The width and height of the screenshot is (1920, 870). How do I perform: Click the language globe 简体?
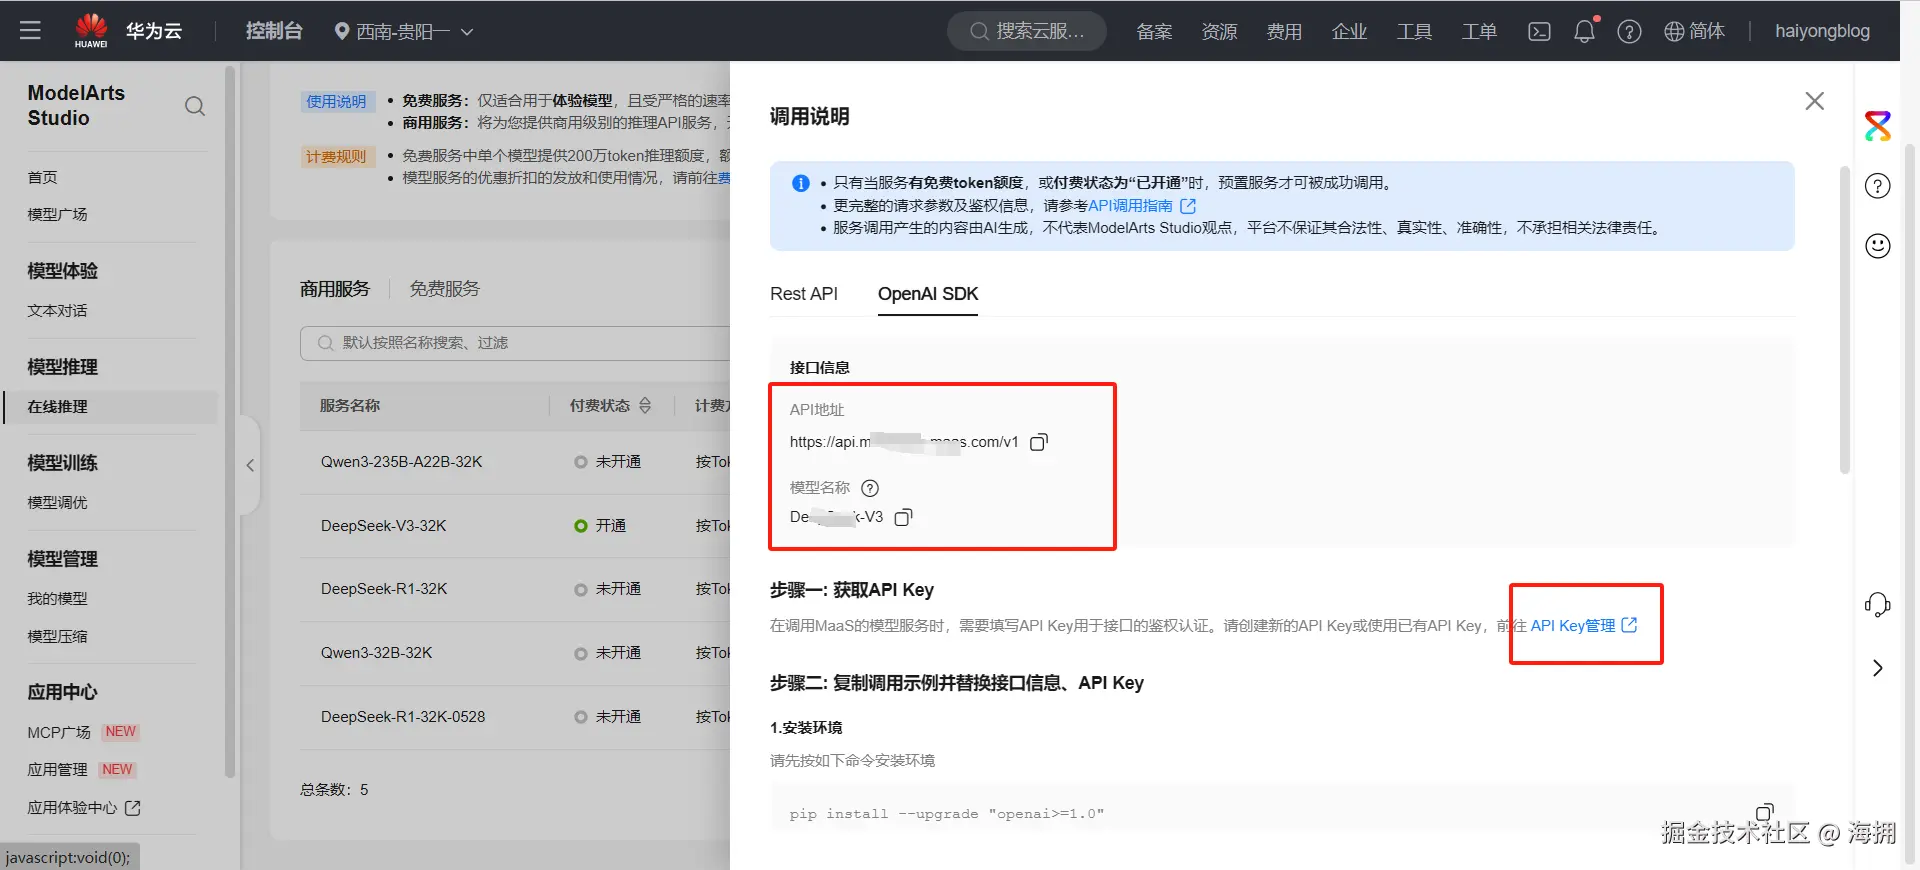[x=1694, y=31]
